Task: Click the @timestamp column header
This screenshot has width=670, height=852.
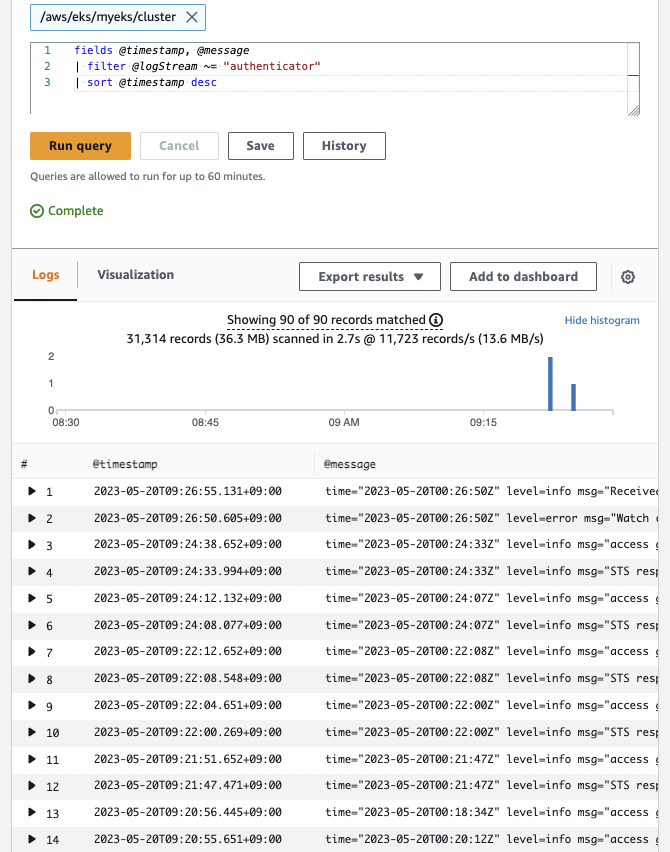Action: pos(125,464)
